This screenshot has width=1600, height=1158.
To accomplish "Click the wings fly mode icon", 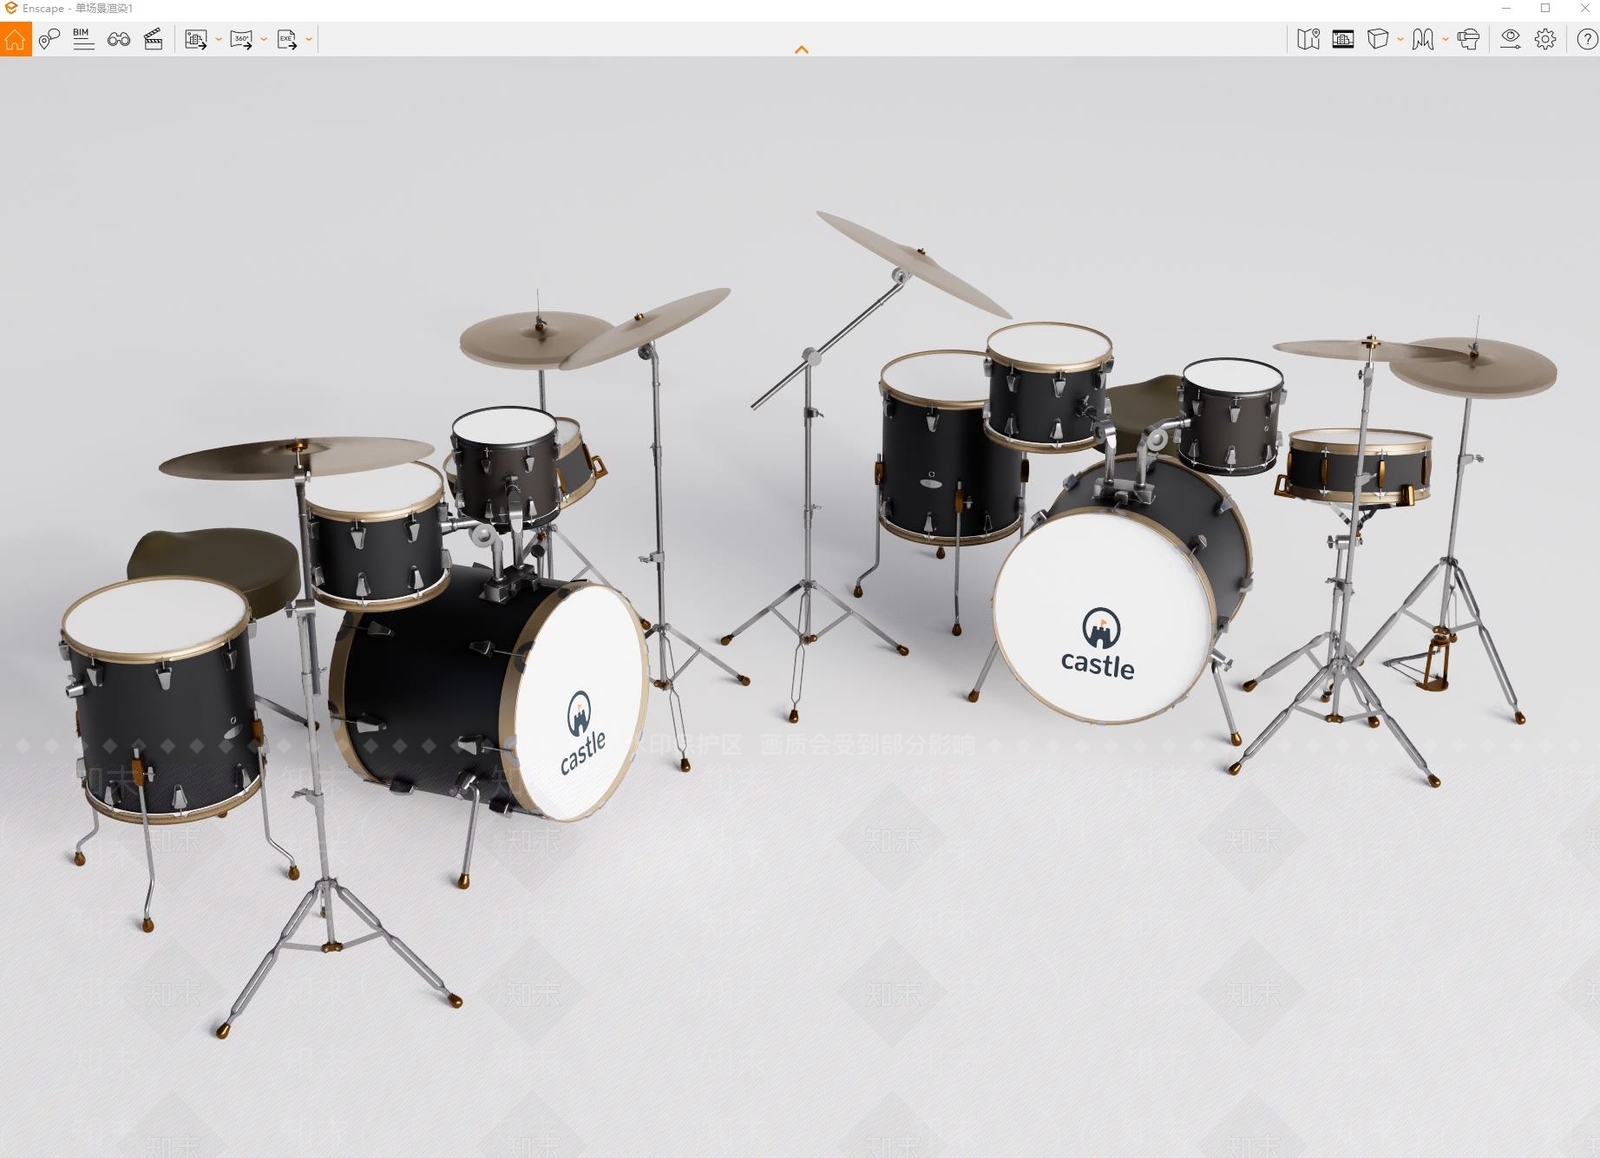I will (x=1423, y=40).
